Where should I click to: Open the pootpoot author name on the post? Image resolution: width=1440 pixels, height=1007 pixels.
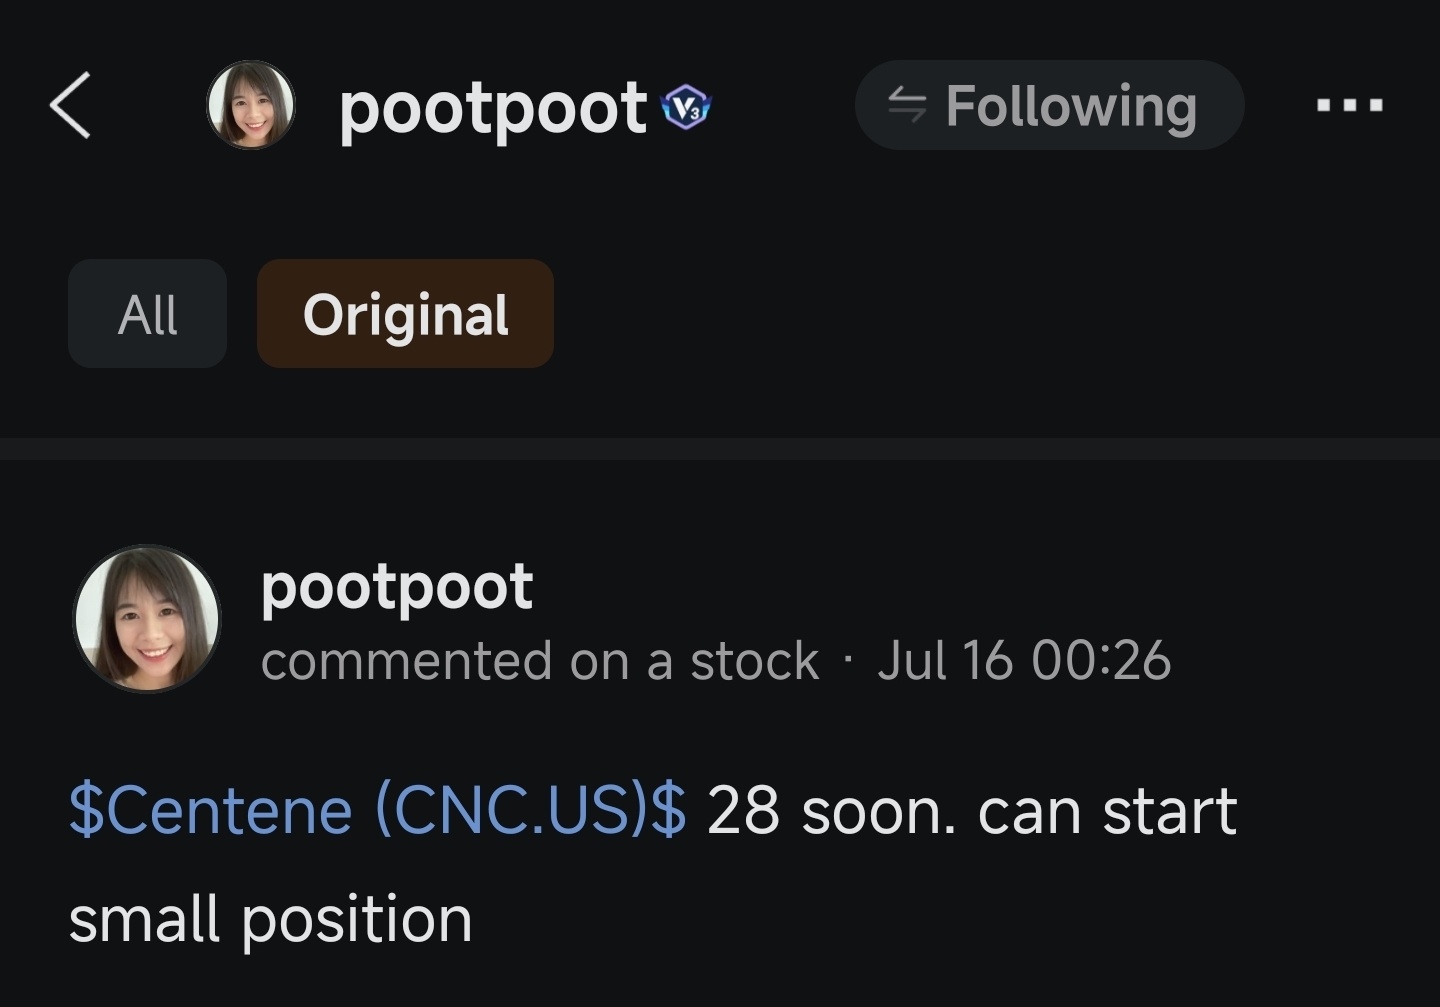397,588
